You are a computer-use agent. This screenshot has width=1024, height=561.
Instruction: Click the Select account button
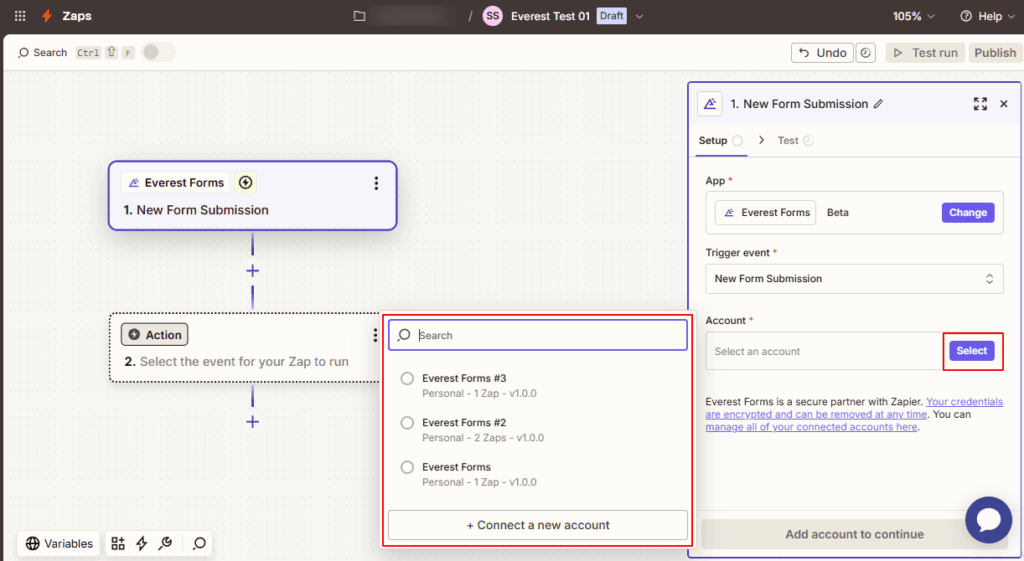tap(972, 351)
